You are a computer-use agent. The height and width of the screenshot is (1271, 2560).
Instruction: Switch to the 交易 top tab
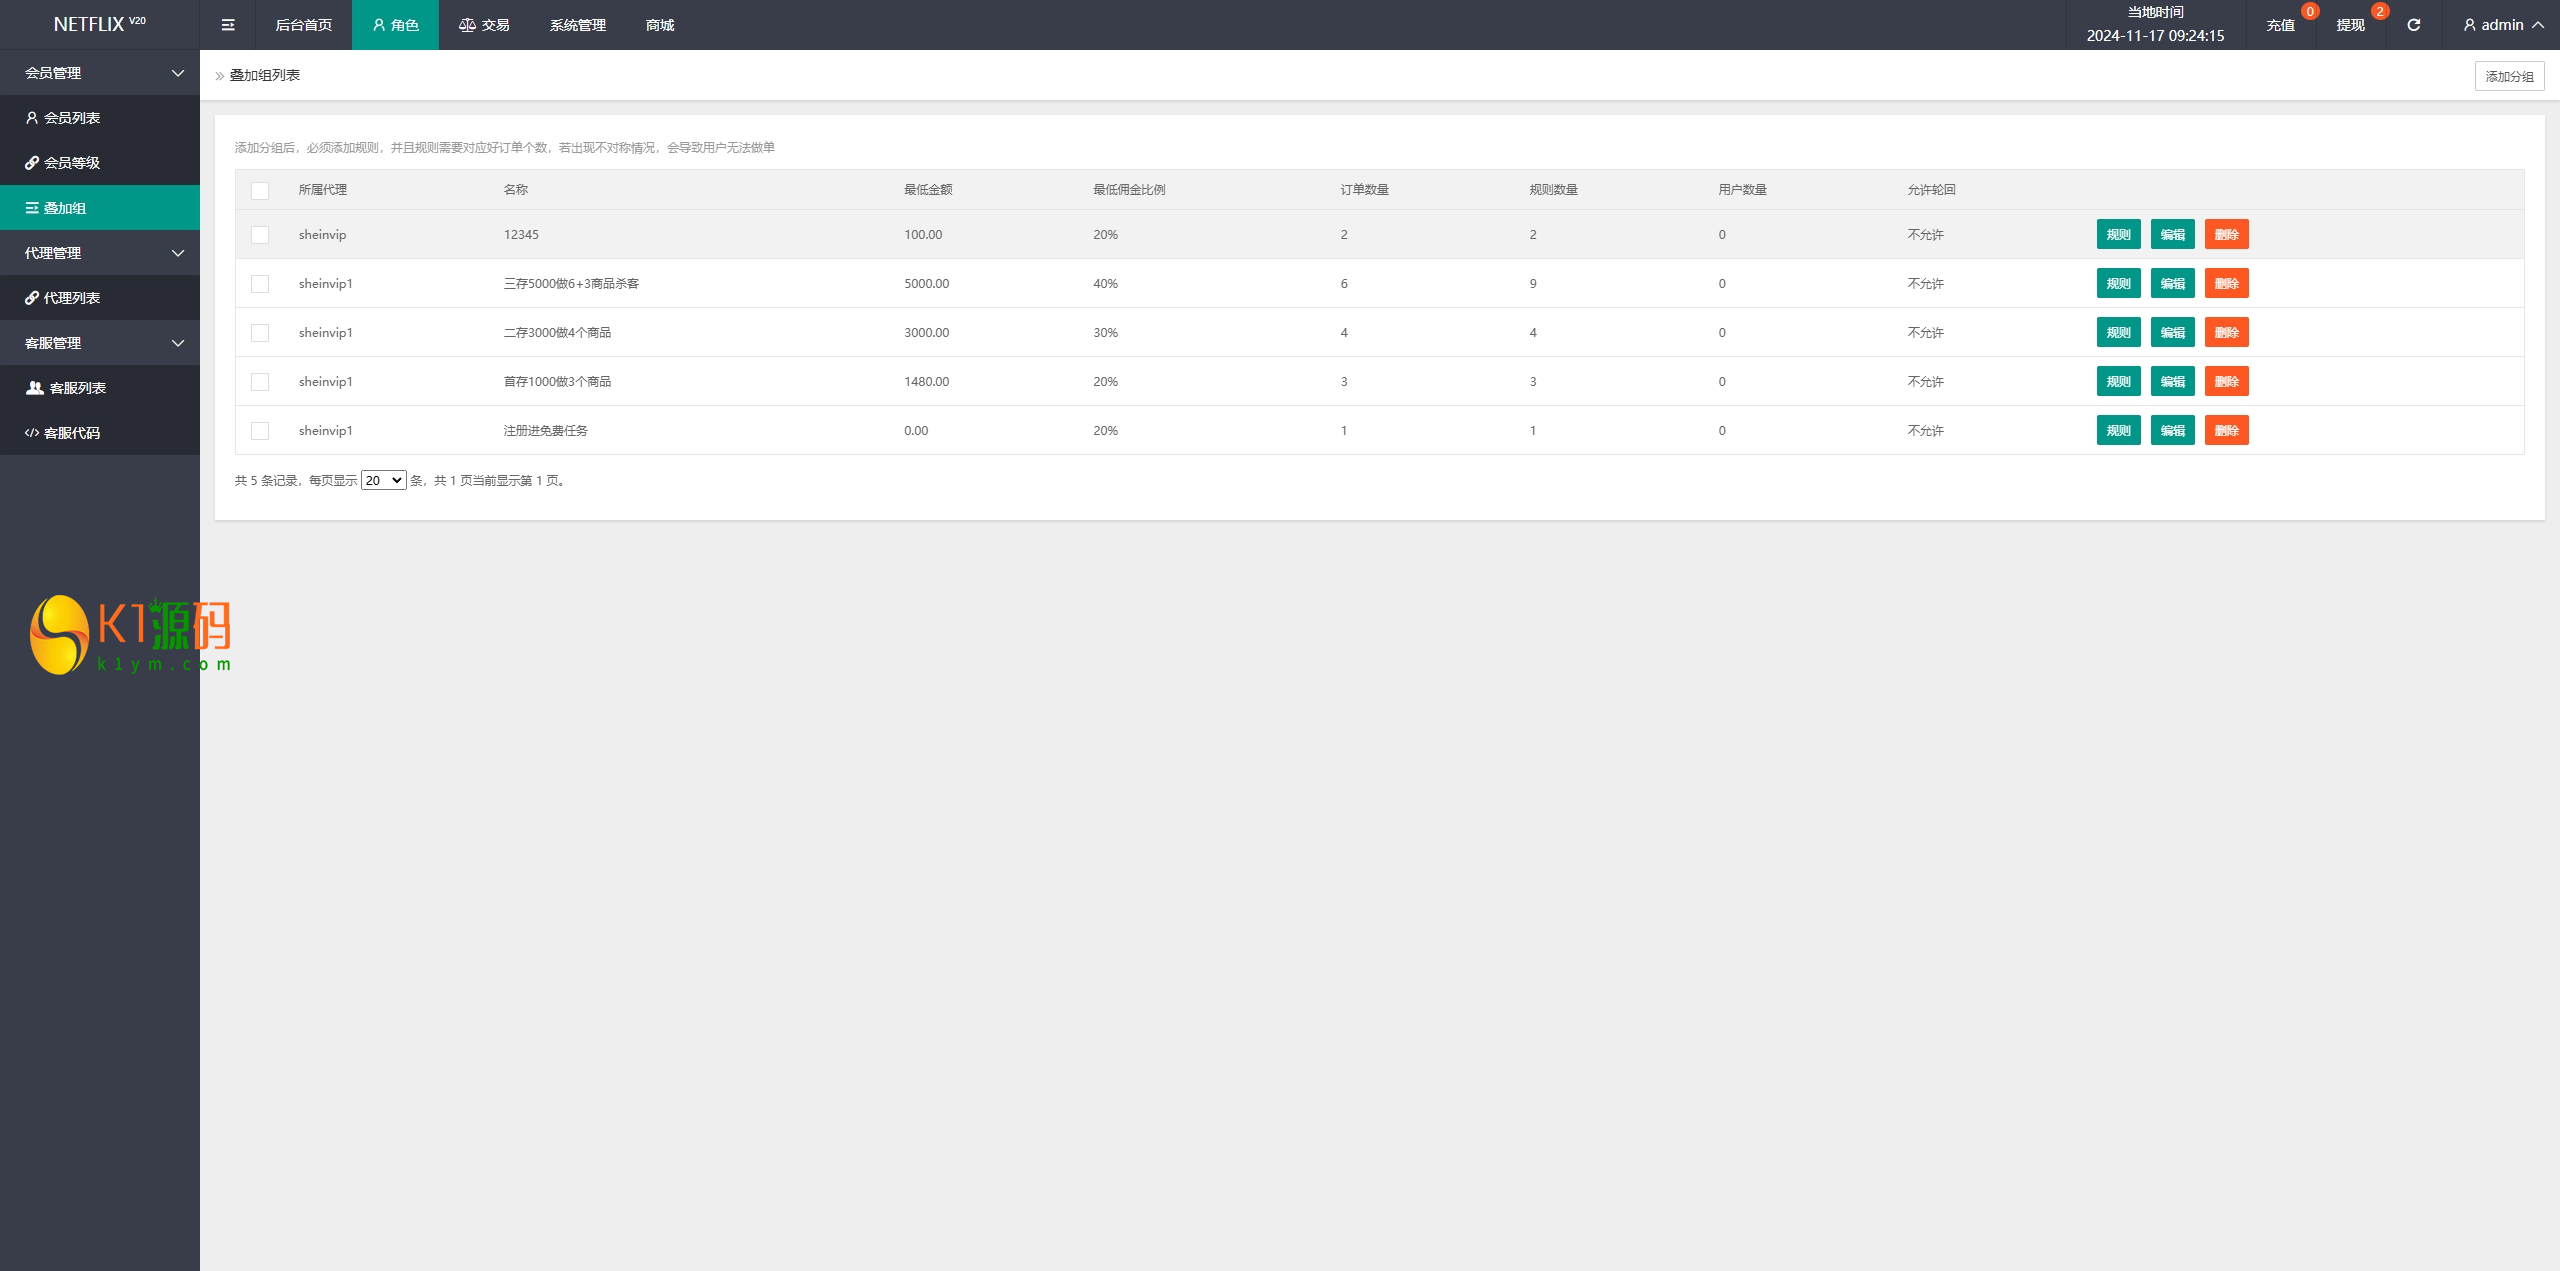(x=484, y=25)
